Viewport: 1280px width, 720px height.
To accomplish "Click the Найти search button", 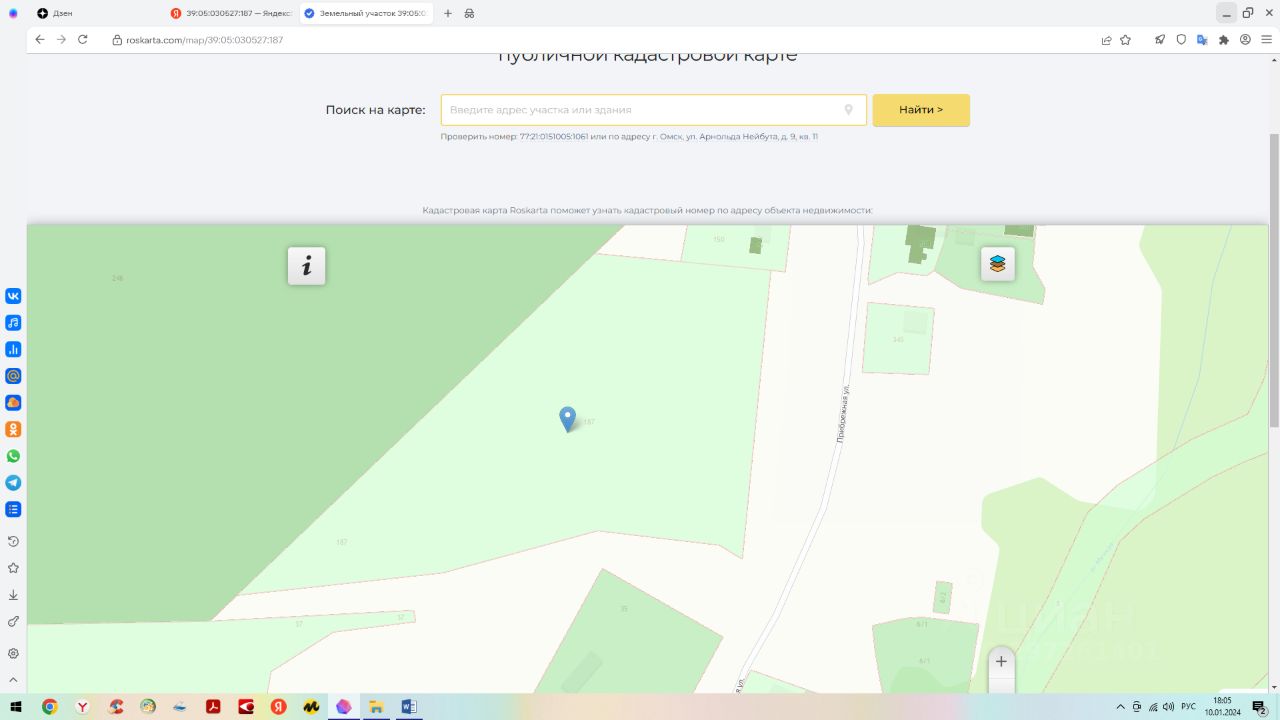I will pos(921,110).
